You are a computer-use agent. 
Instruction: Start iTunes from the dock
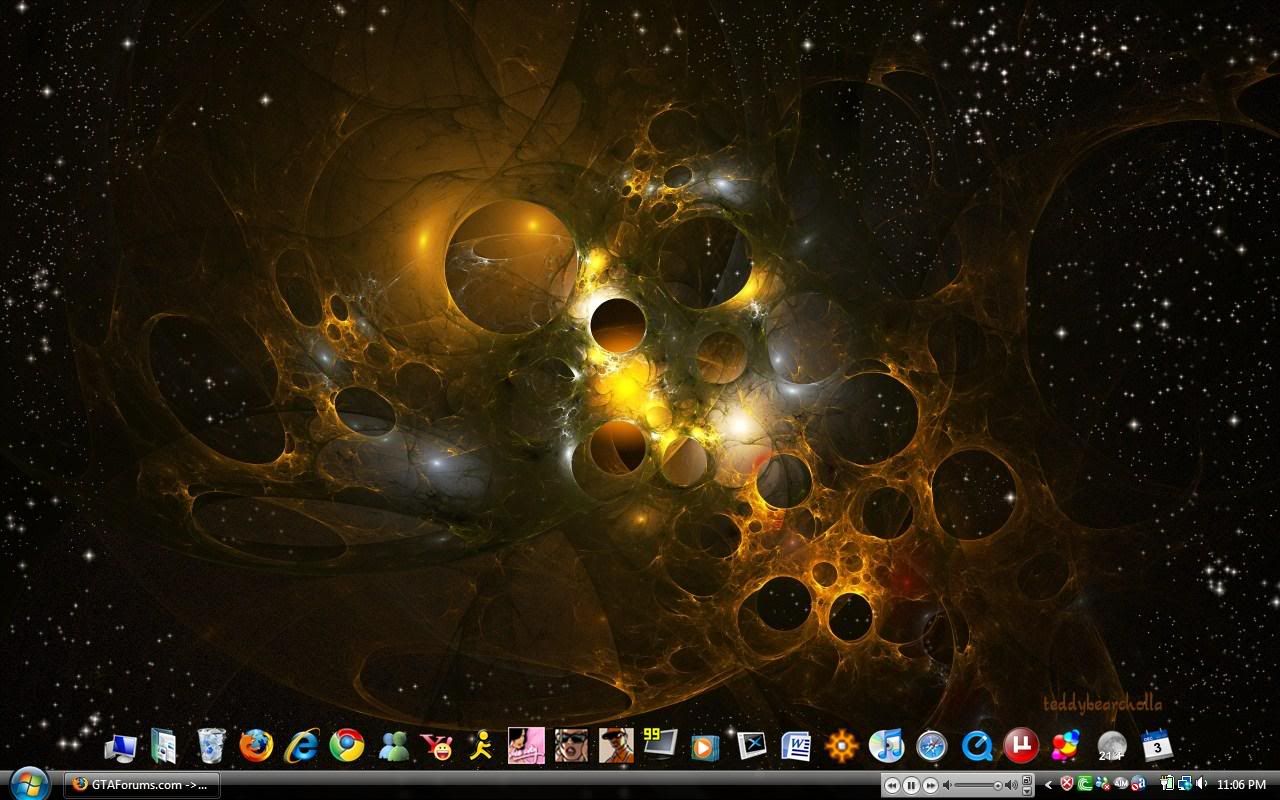[x=887, y=745]
